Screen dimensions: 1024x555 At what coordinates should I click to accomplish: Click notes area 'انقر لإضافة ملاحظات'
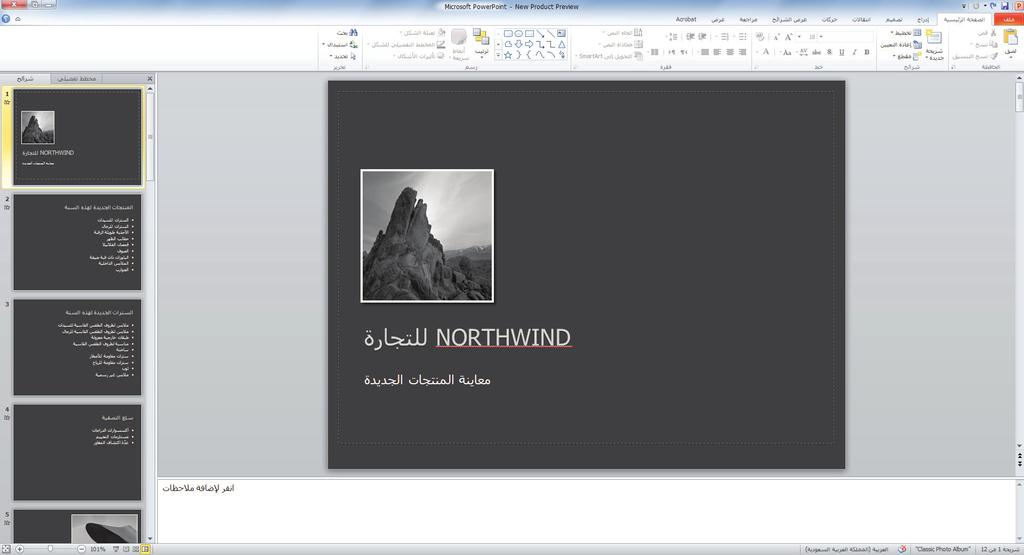coord(199,488)
